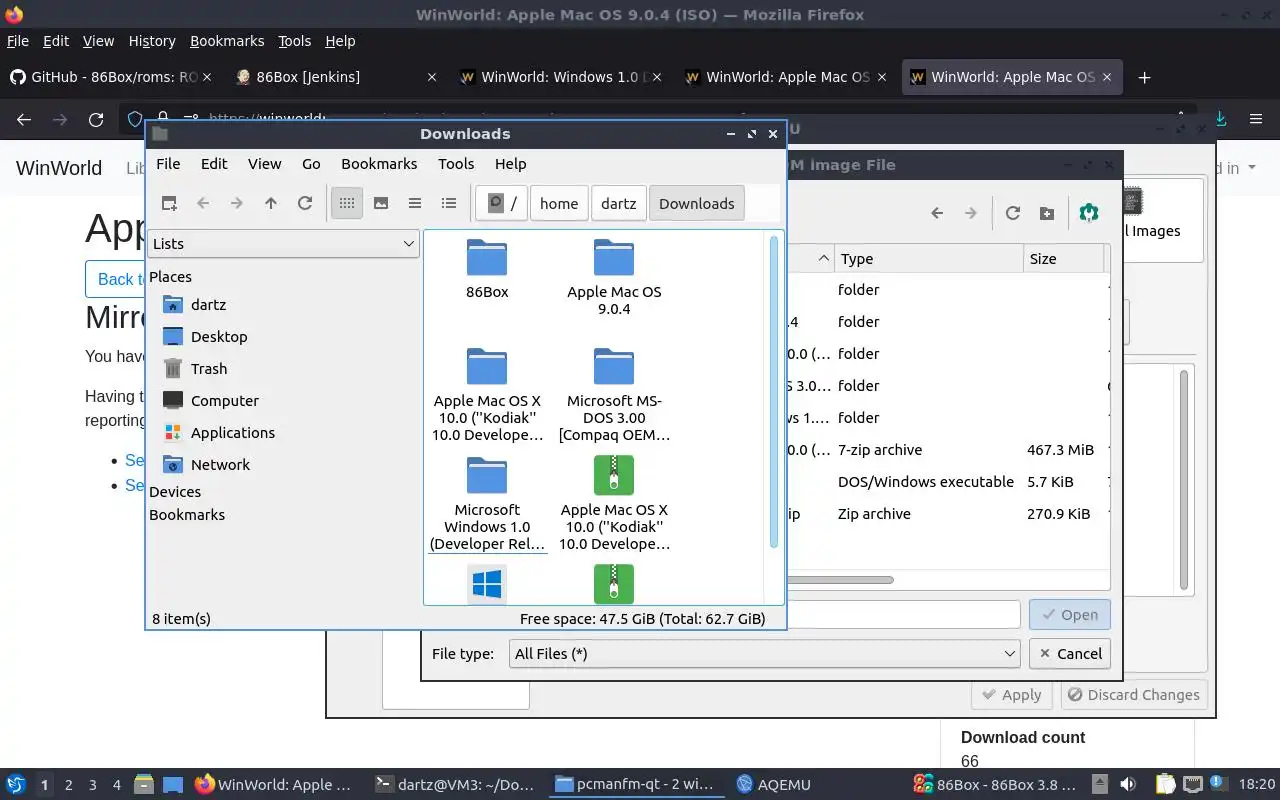Click Apply button in AQEMU window
1280x800 pixels.
point(1012,695)
